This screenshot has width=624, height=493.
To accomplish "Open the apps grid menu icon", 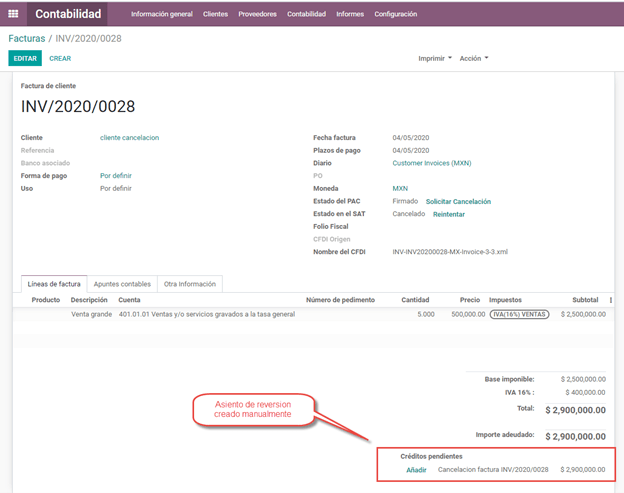I will point(13,14).
